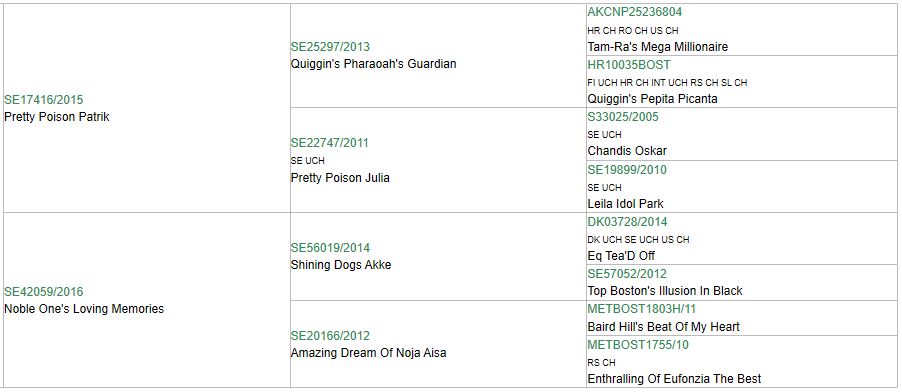Select the Noble One's Loving Memories entry
902x392 pixels.
tap(84, 309)
